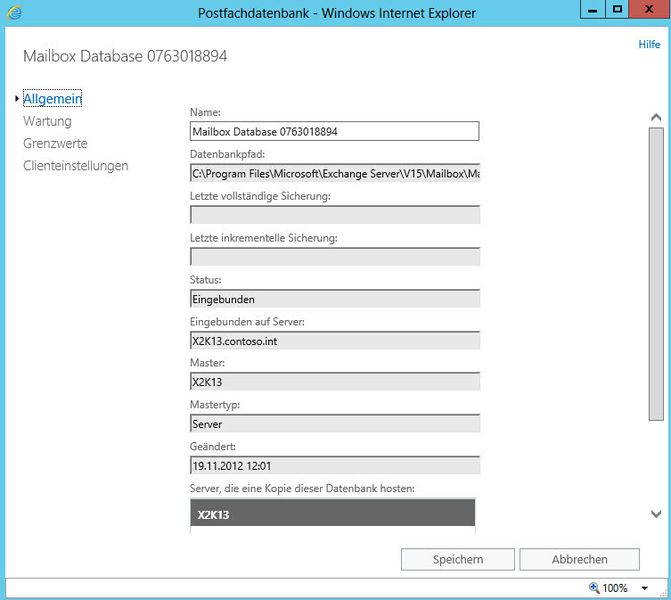Image resolution: width=671 pixels, height=600 pixels.
Task: Click the Eingebunden auf Server: label
Action: pyautogui.click(x=247, y=322)
